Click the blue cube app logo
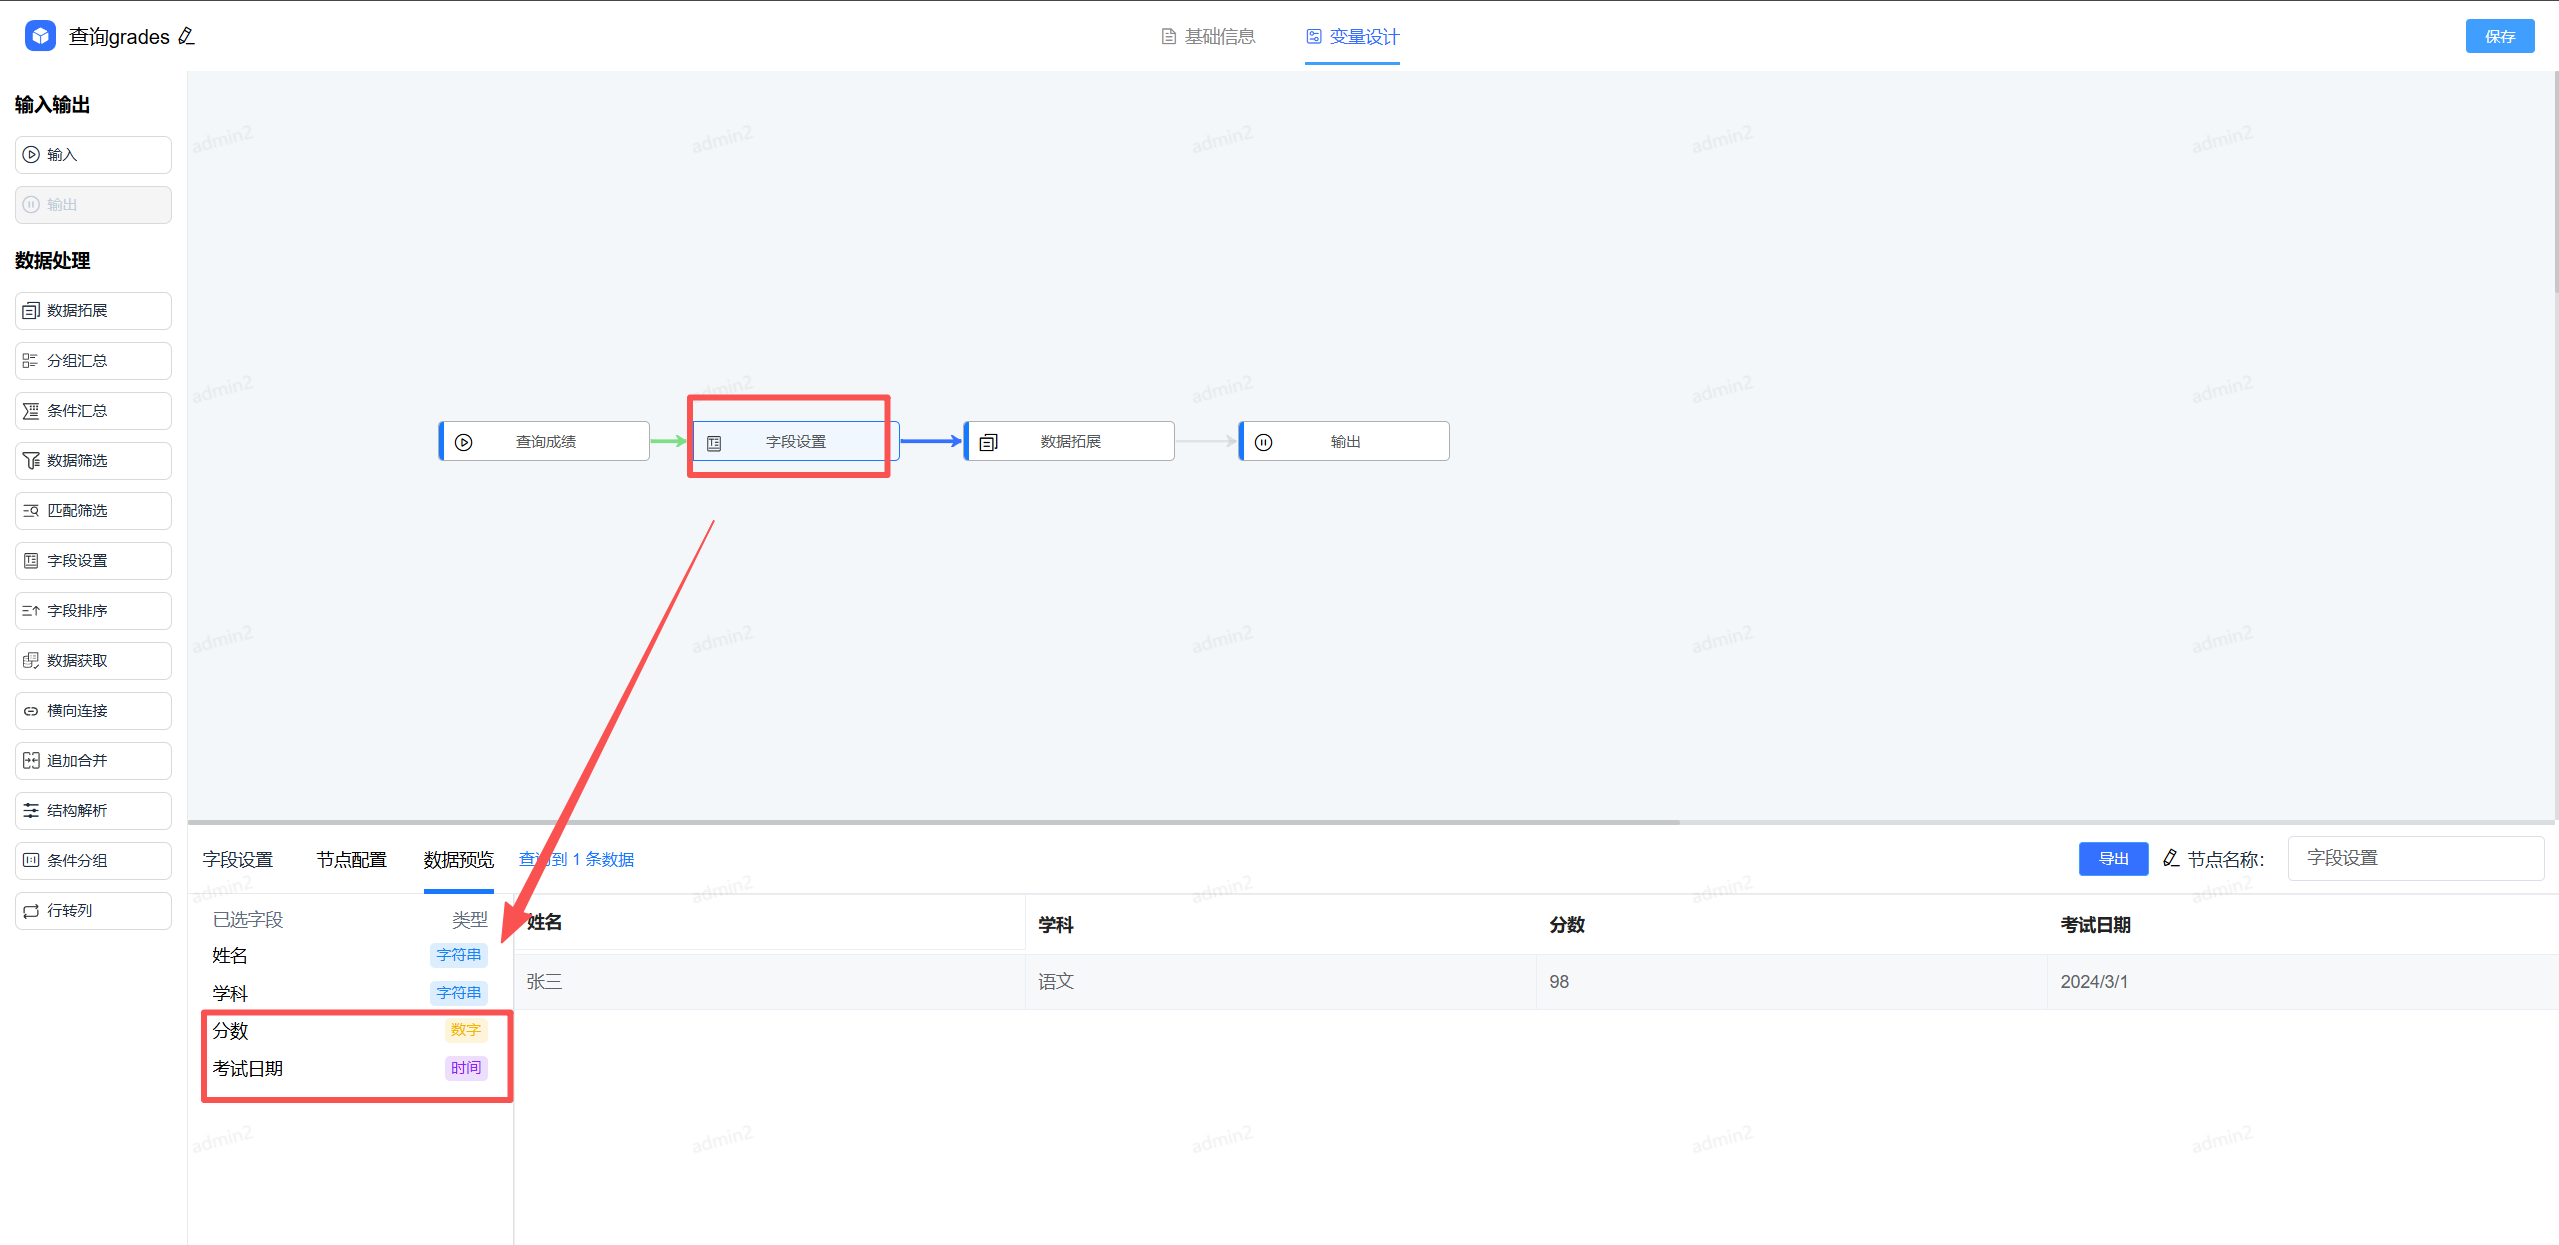 click(x=40, y=36)
